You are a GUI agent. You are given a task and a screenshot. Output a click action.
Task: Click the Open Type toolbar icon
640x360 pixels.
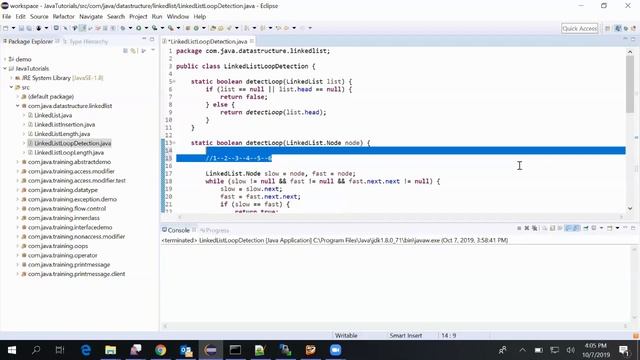coord(213,28)
